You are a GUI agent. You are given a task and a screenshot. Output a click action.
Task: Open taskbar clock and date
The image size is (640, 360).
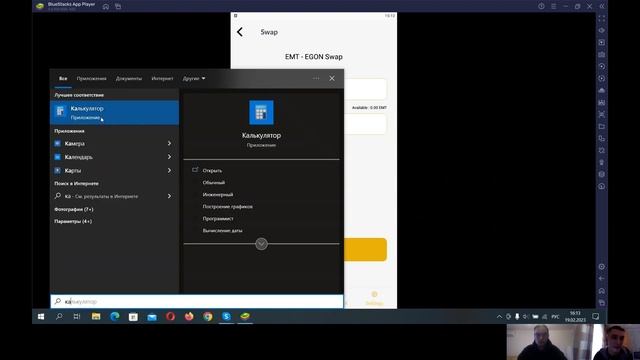tap(575, 316)
